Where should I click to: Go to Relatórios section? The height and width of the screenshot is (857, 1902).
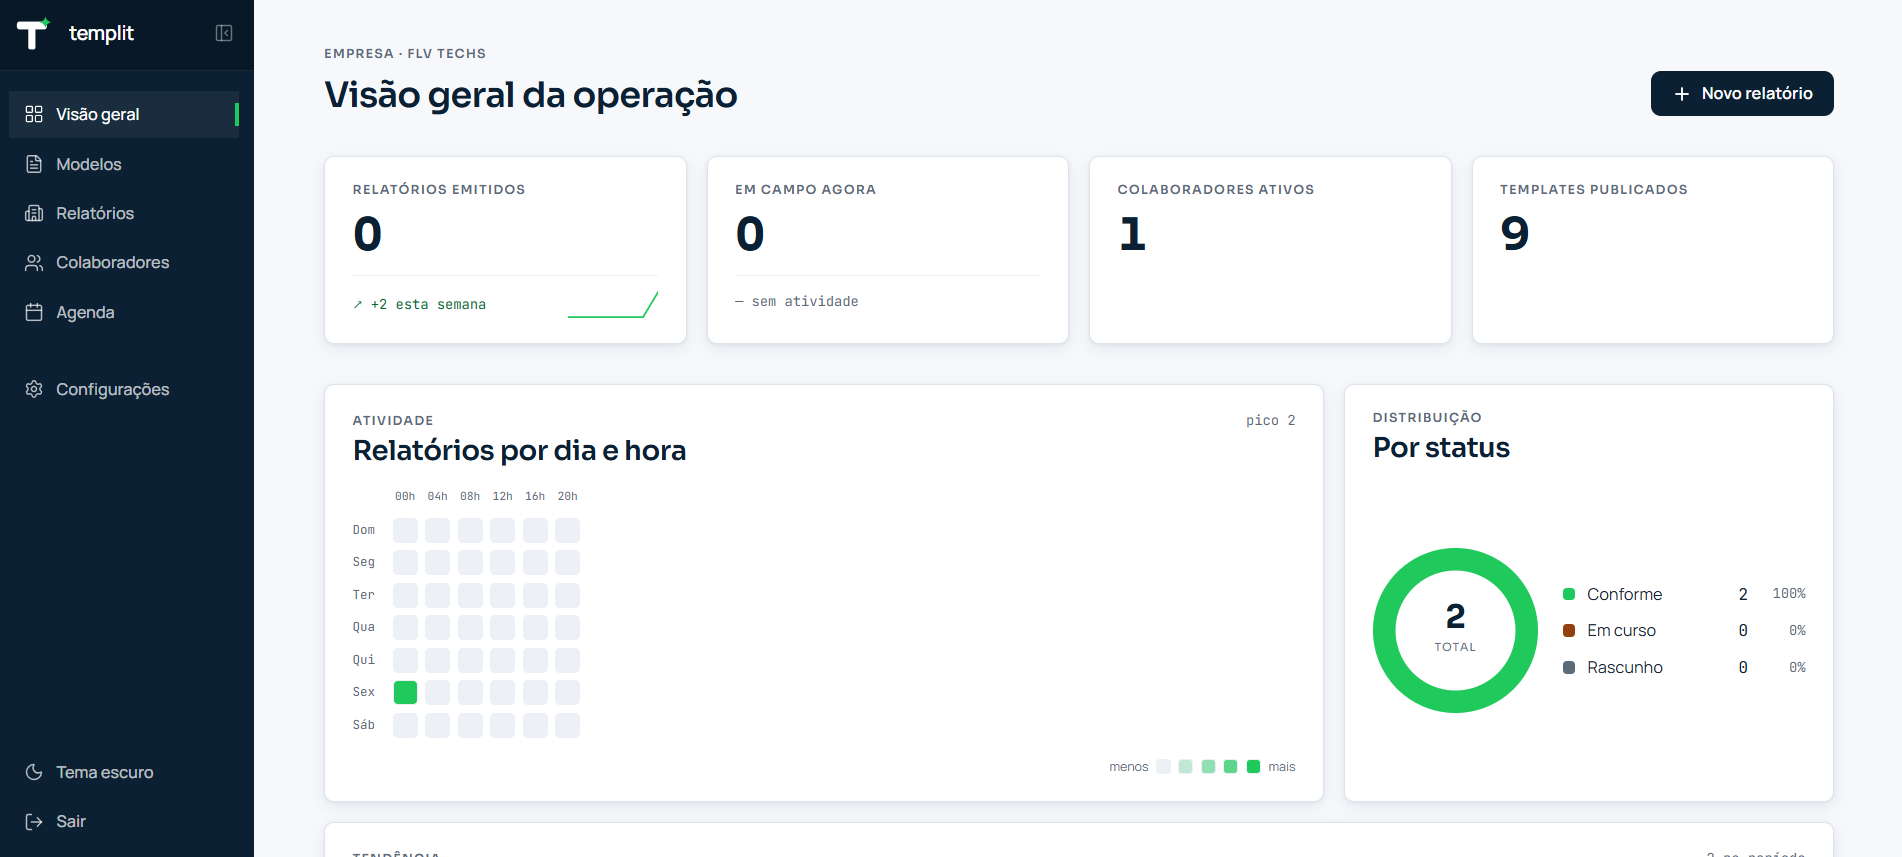coord(124,213)
